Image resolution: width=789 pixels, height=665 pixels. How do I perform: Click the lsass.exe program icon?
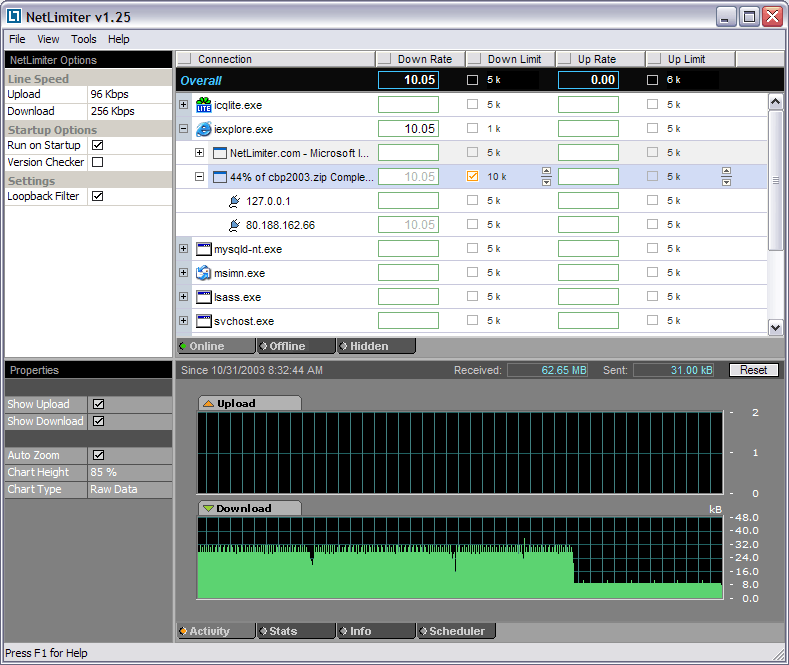pyautogui.click(x=203, y=297)
